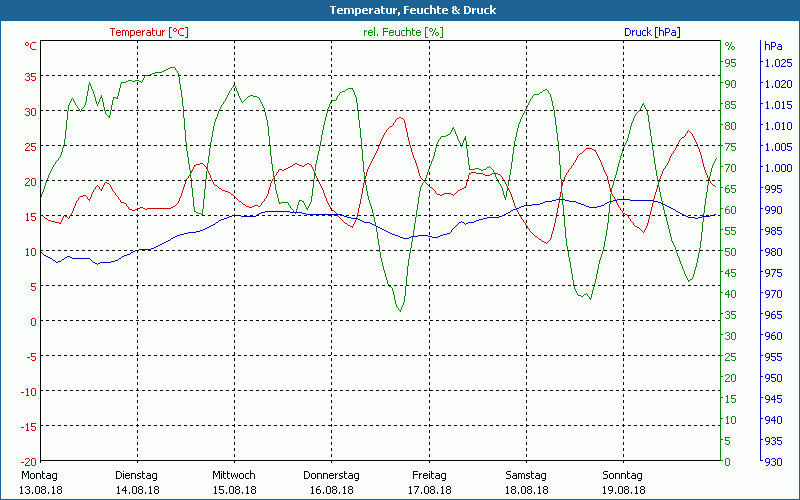Select the 'Donnerstag' day label
The image size is (800, 500).
[331, 476]
